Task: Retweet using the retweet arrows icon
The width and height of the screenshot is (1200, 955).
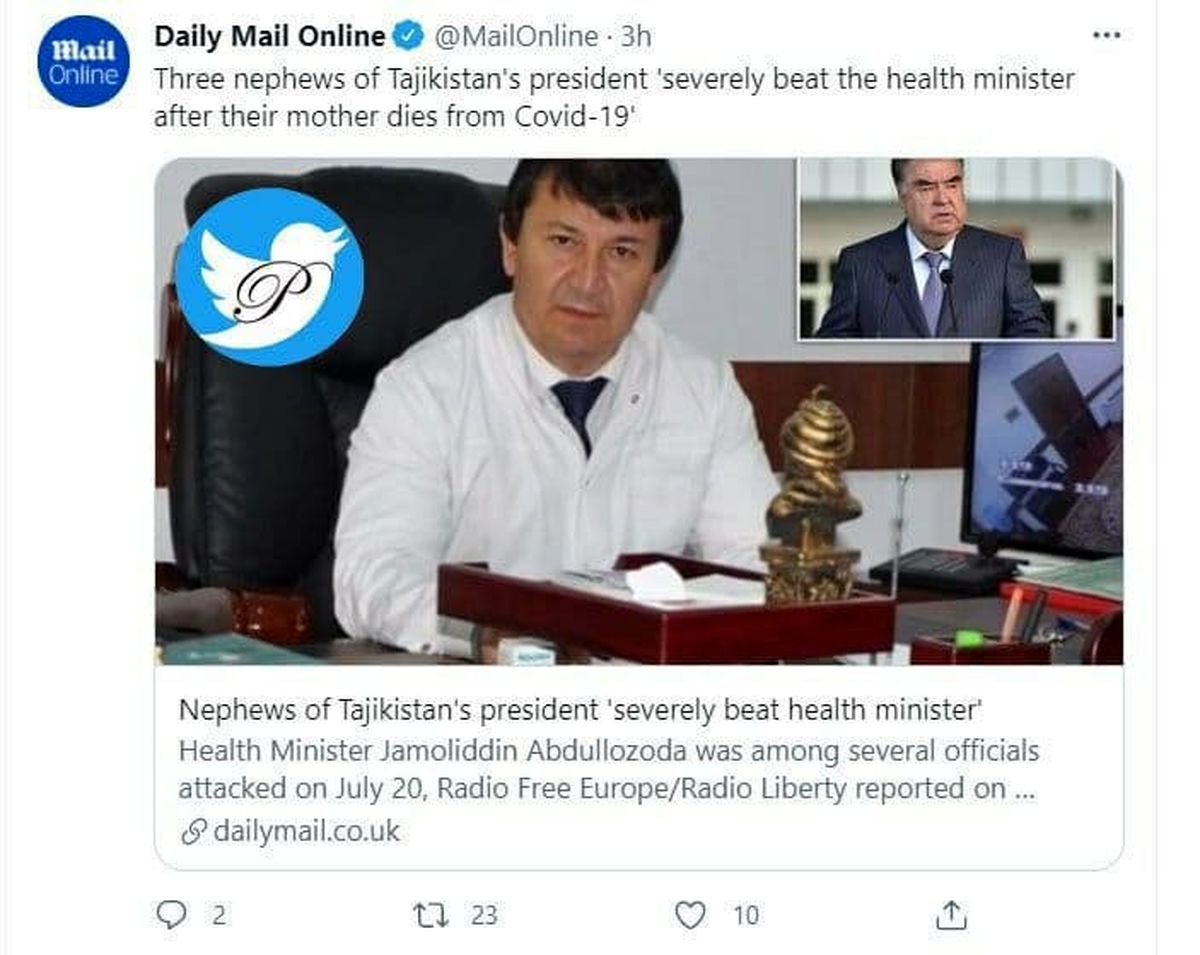Action: click(x=432, y=914)
